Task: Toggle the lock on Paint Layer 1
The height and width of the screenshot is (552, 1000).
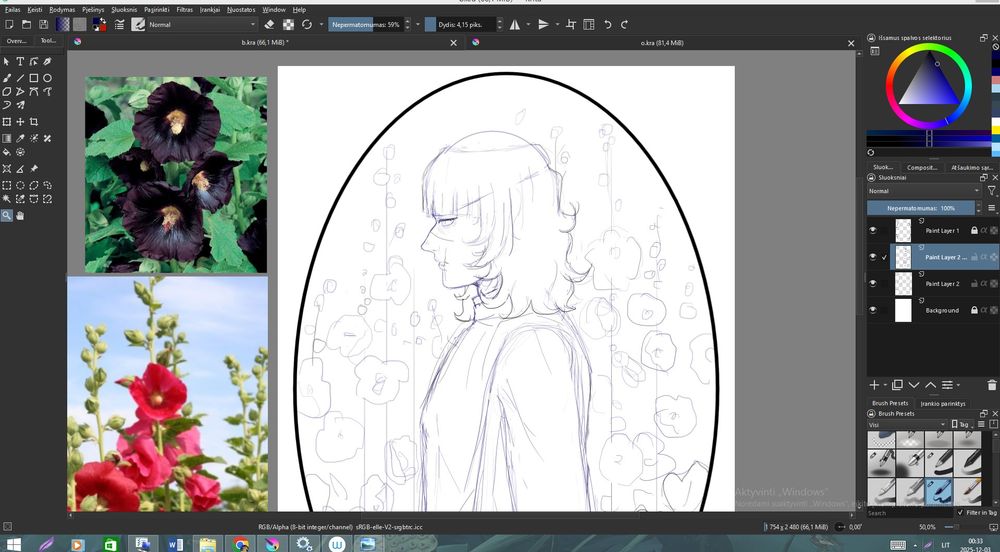Action: tap(974, 230)
